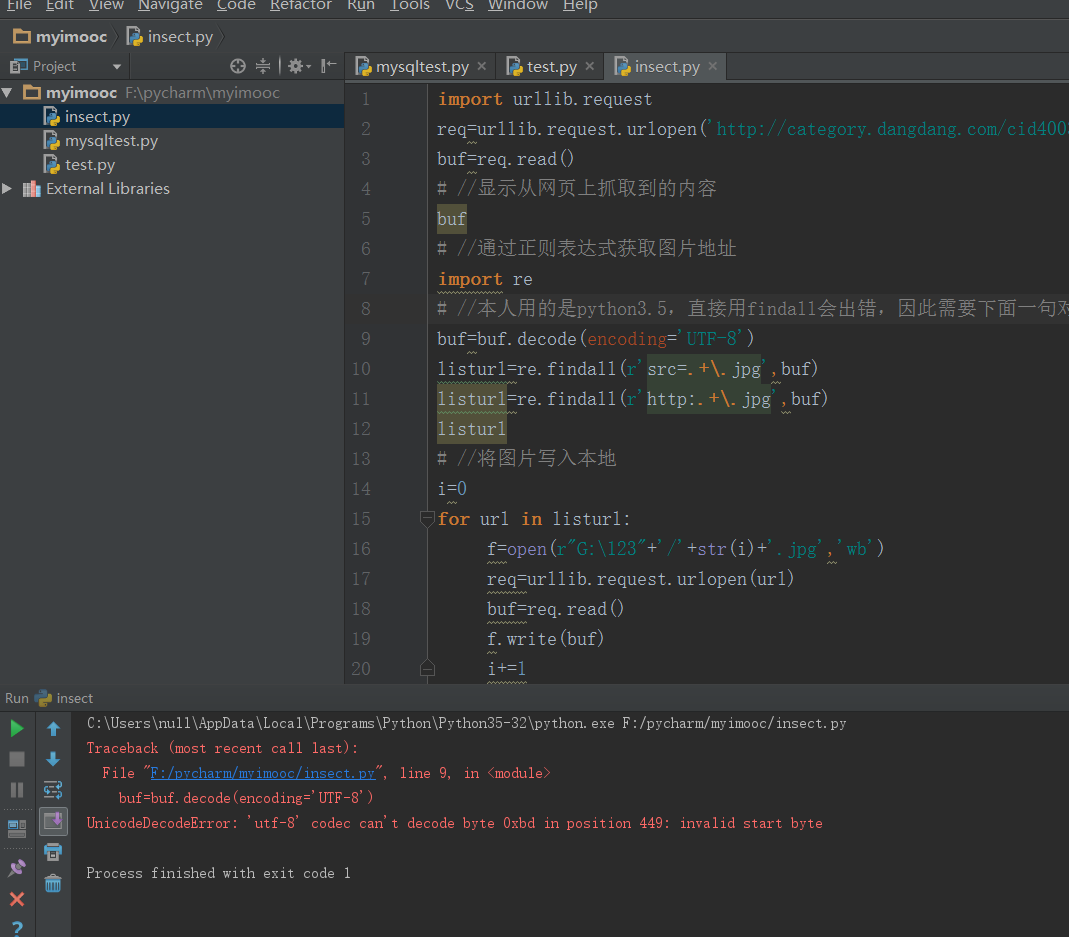Toggle soft-wrap in the Run console

click(52, 790)
